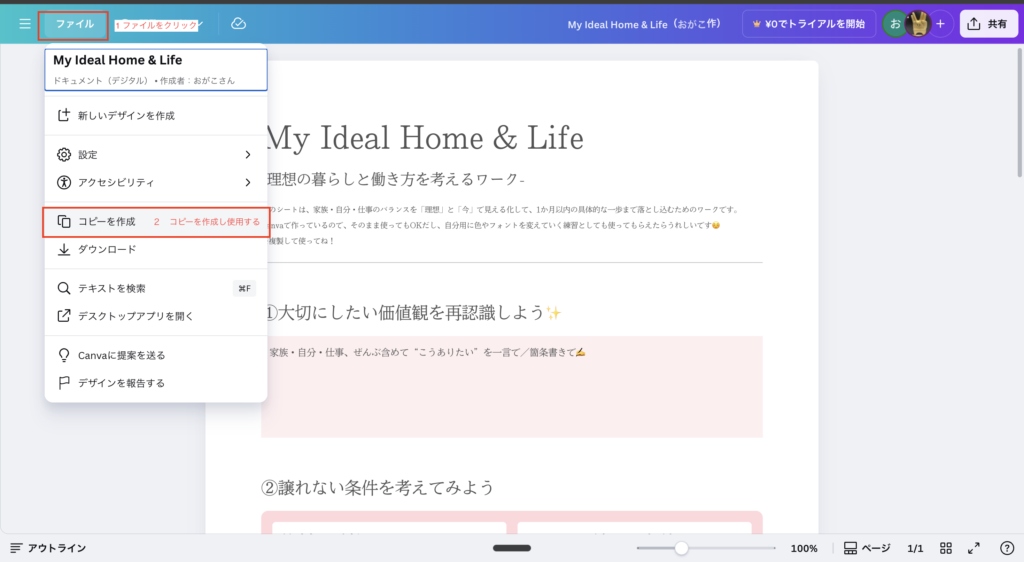Choose ダウンロード in the file menu
Screen dimensions: 1024x562
pyautogui.click(x=107, y=249)
